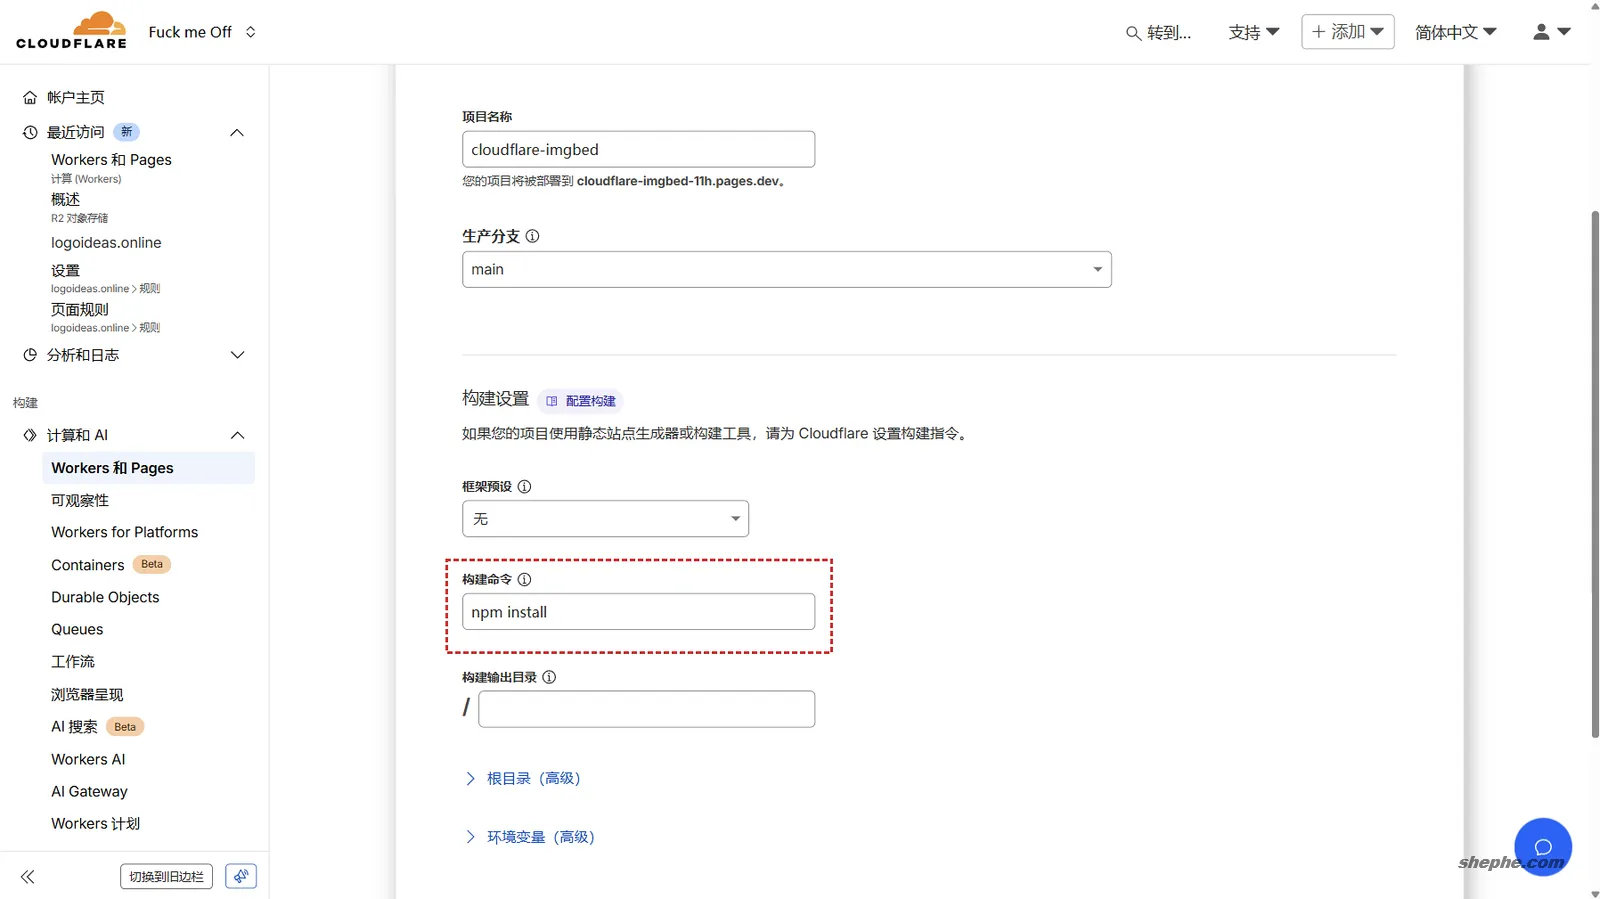This screenshot has height=899, width=1600.
Task: Collapse sidebar with double-chevron icon
Action: tap(28, 877)
